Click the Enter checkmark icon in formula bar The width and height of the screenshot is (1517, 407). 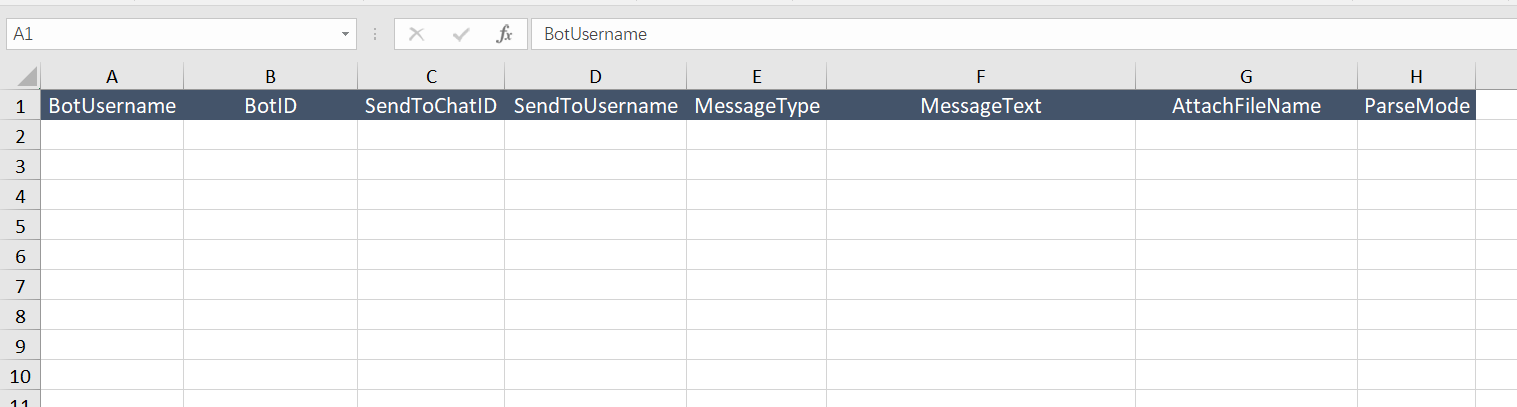(x=461, y=34)
